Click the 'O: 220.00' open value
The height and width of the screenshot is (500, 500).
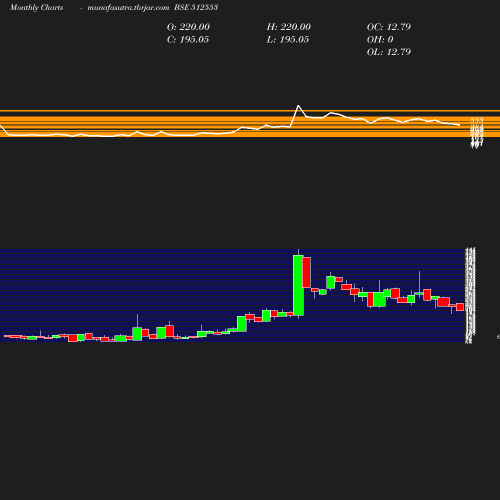point(188,27)
